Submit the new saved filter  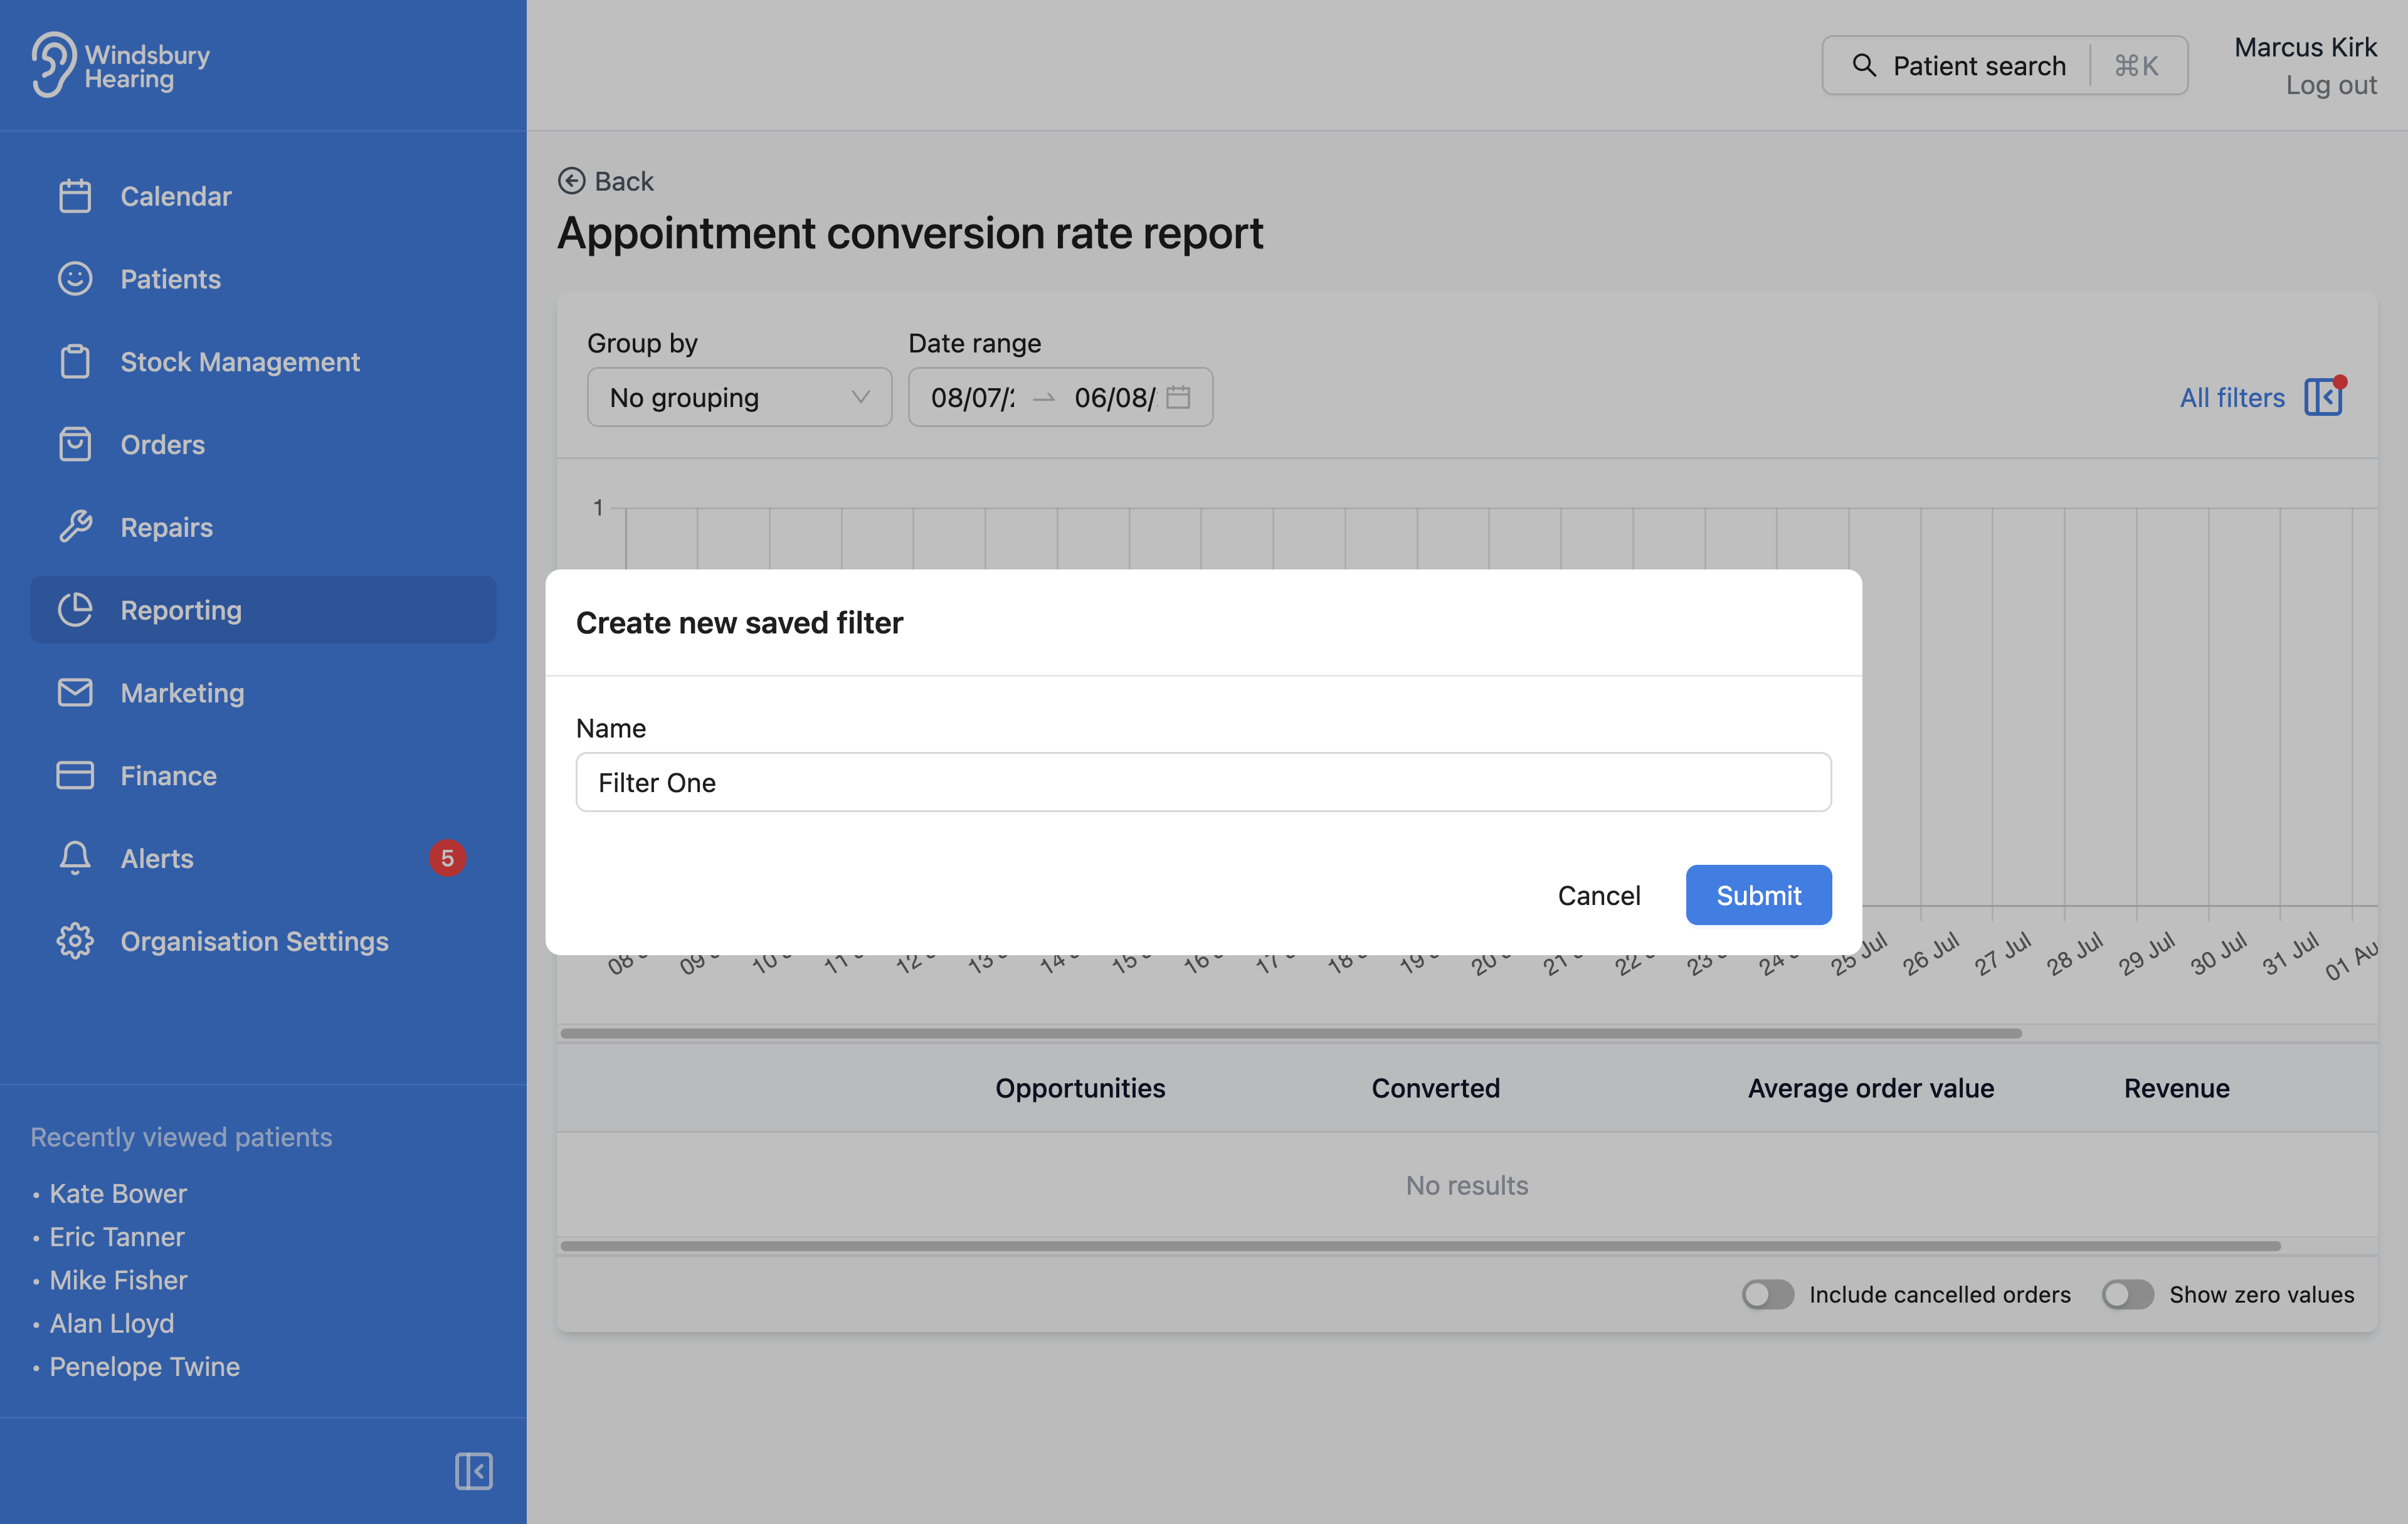click(1758, 895)
